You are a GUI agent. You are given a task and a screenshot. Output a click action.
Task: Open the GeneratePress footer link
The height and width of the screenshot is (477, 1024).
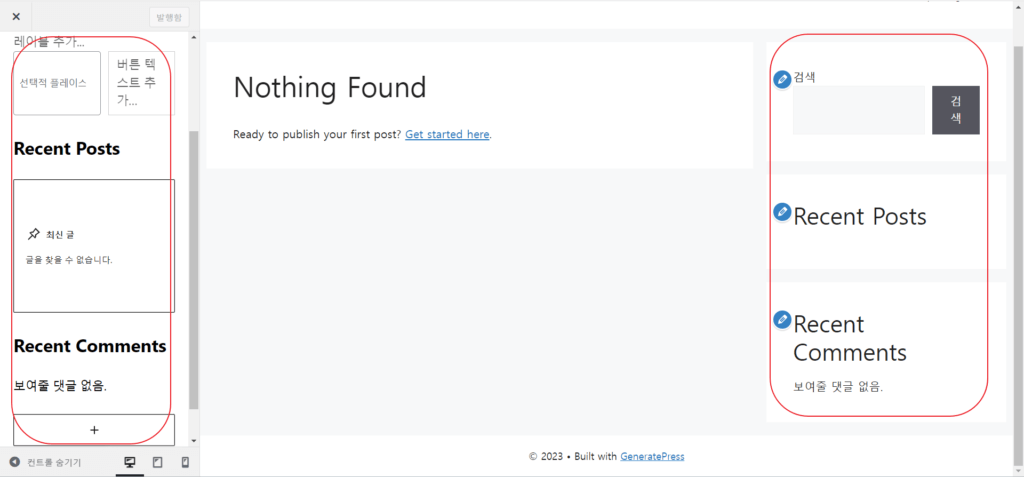652,457
